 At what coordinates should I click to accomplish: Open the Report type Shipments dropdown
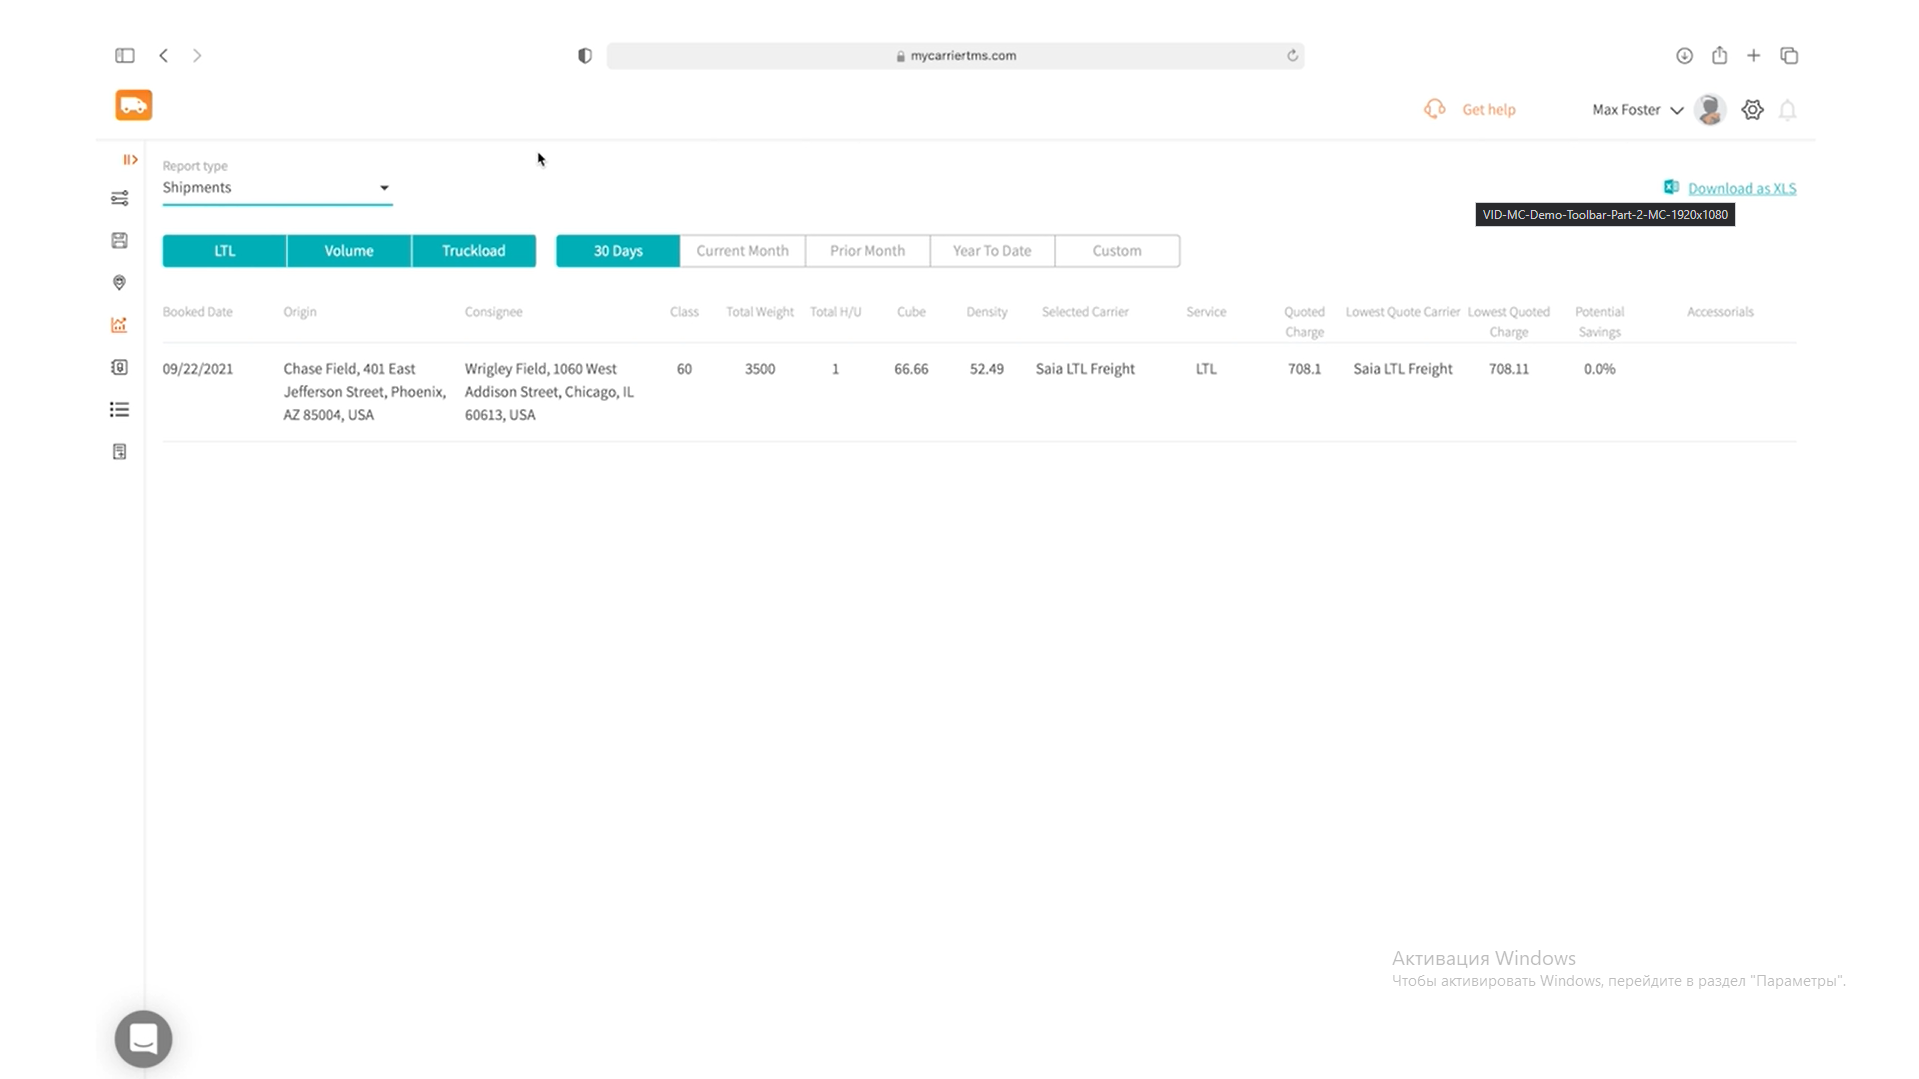(x=277, y=188)
